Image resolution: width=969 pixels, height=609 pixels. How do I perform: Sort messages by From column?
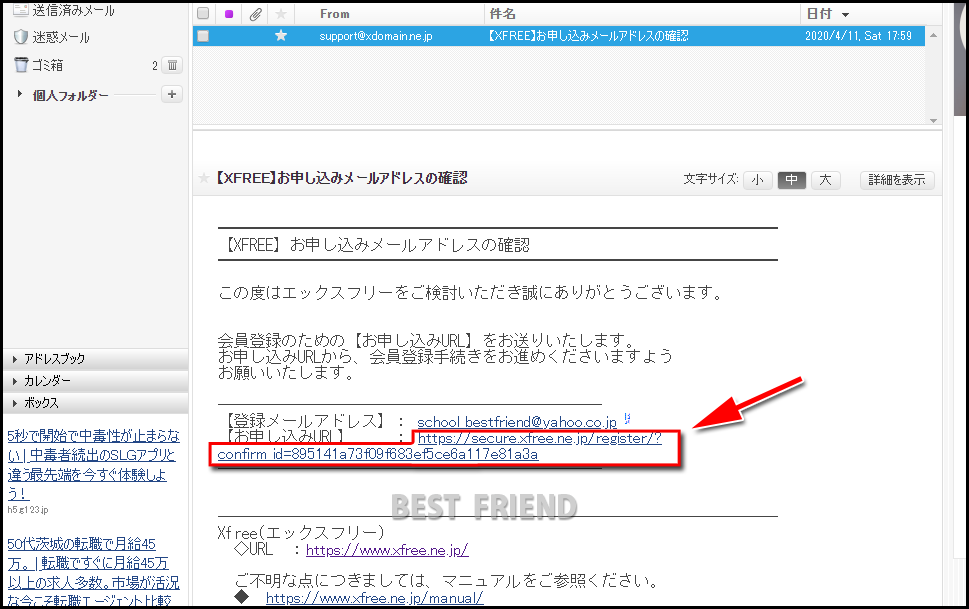point(335,14)
